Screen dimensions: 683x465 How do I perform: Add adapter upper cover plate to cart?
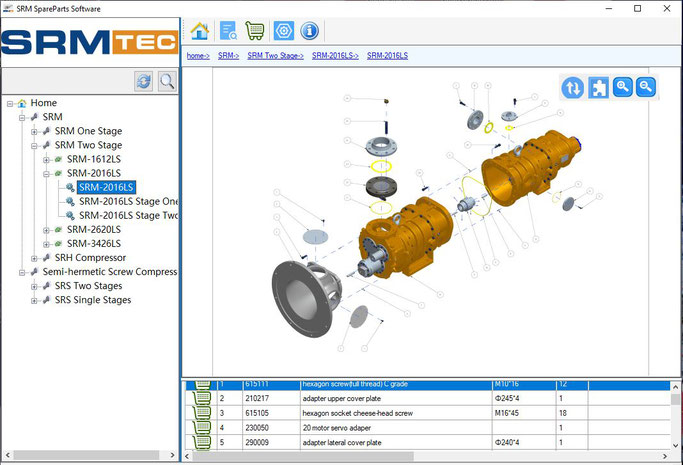(x=202, y=398)
